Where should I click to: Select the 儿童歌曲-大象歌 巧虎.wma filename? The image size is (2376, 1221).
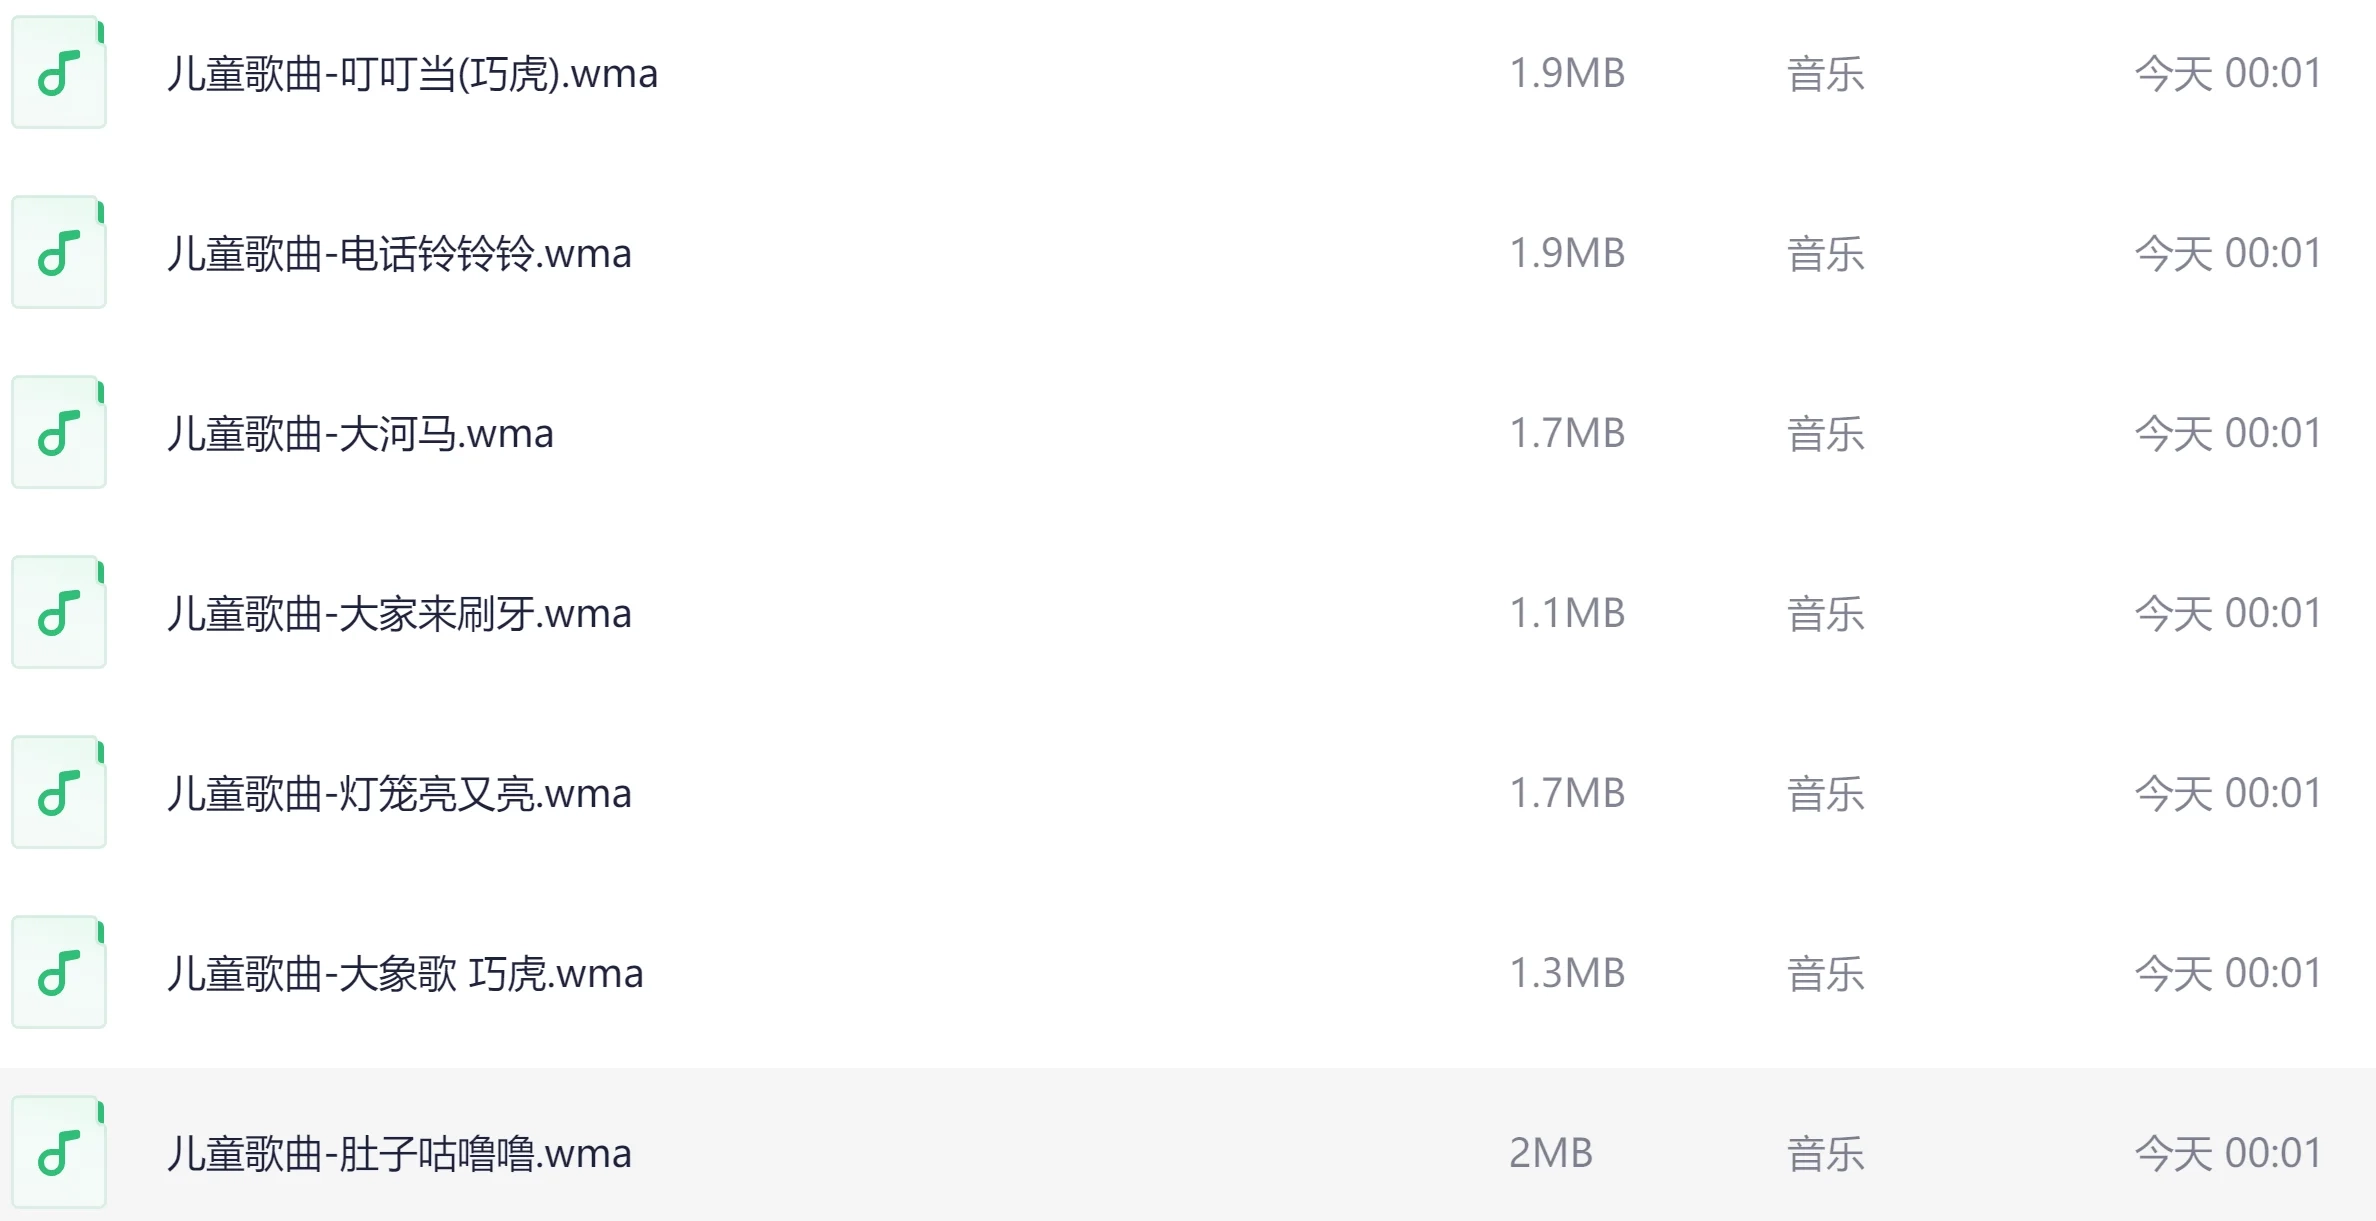pyautogui.click(x=405, y=974)
